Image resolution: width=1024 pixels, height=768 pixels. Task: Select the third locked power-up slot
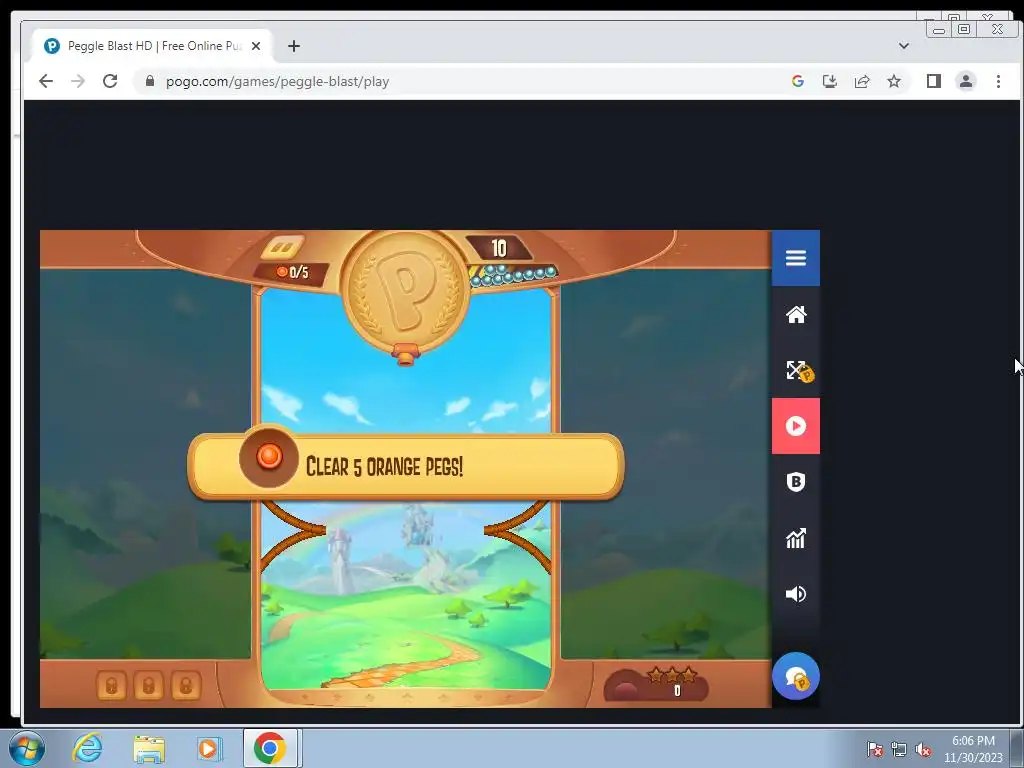click(x=186, y=686)
